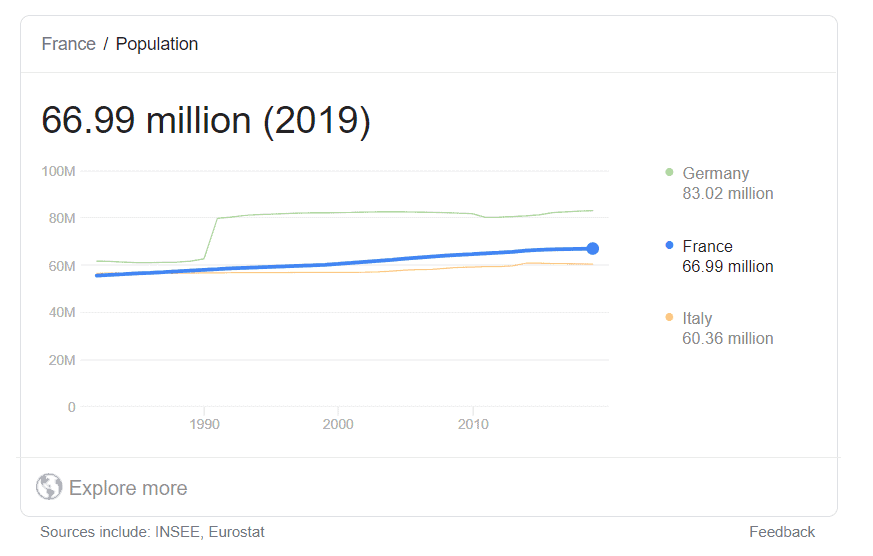Click Italy's orange legend dot
Viewport: 873px width, 556px height.
(669, 317)
